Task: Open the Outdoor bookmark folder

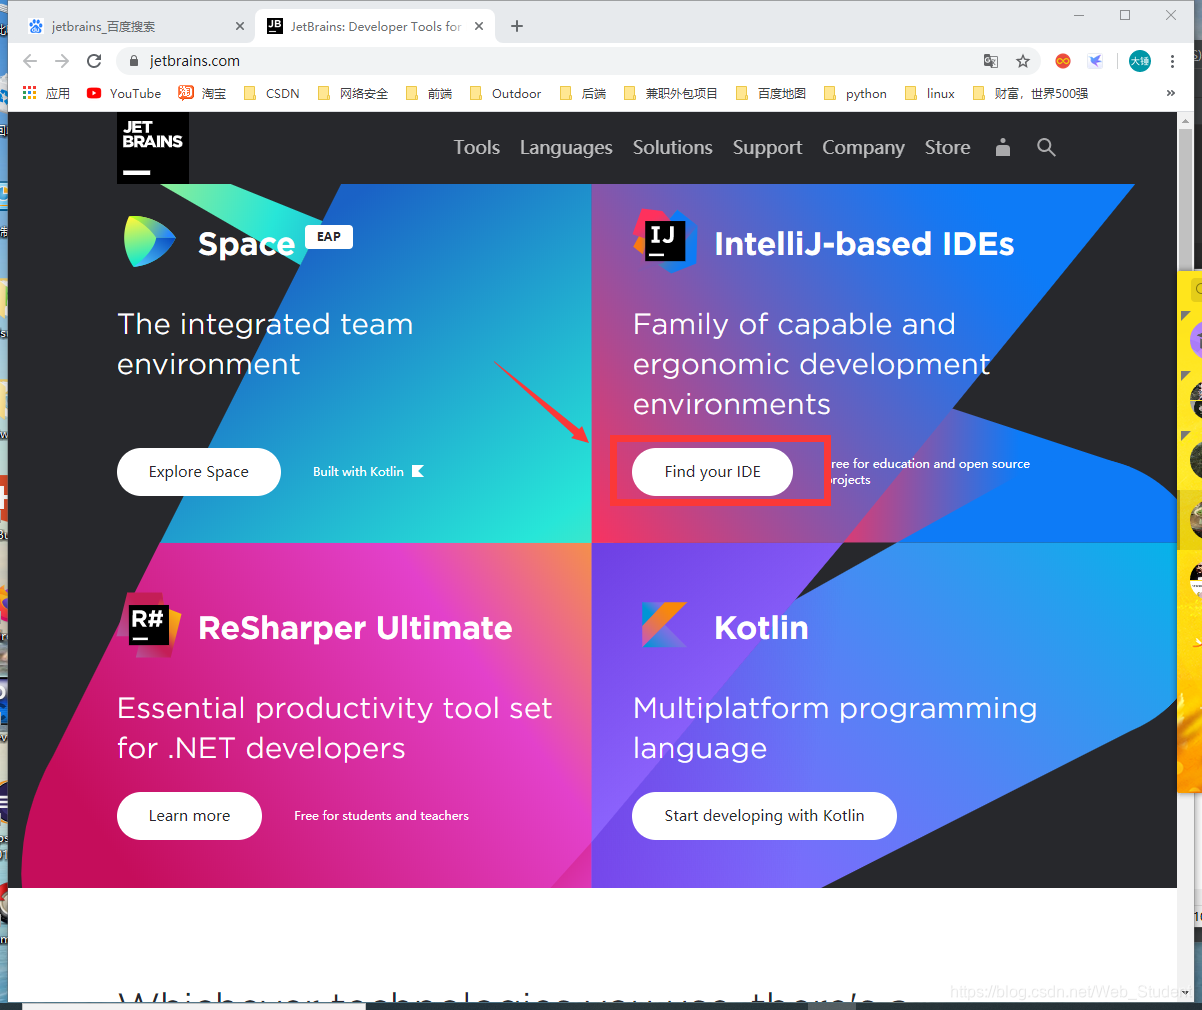Action: (505, 93)
